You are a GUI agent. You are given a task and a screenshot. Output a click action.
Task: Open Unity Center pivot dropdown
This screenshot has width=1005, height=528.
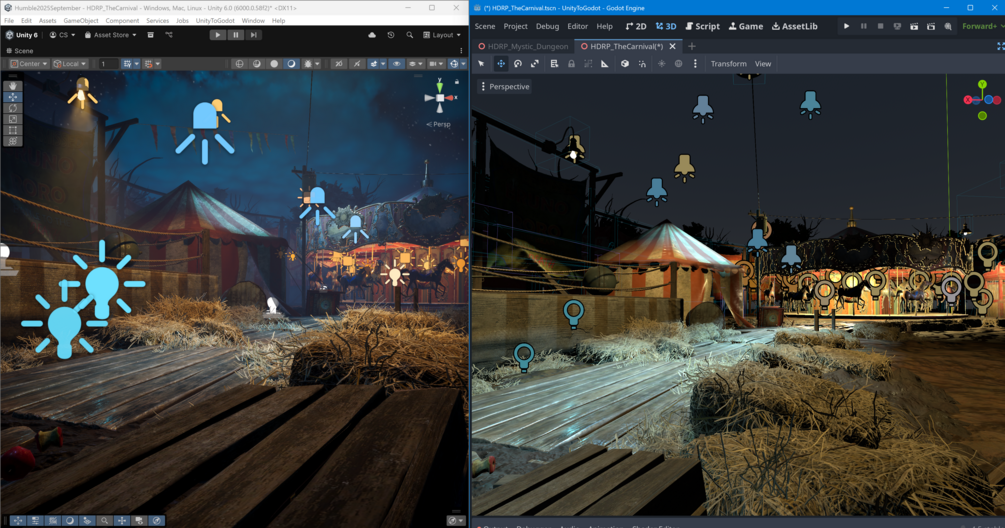[29, 64]
